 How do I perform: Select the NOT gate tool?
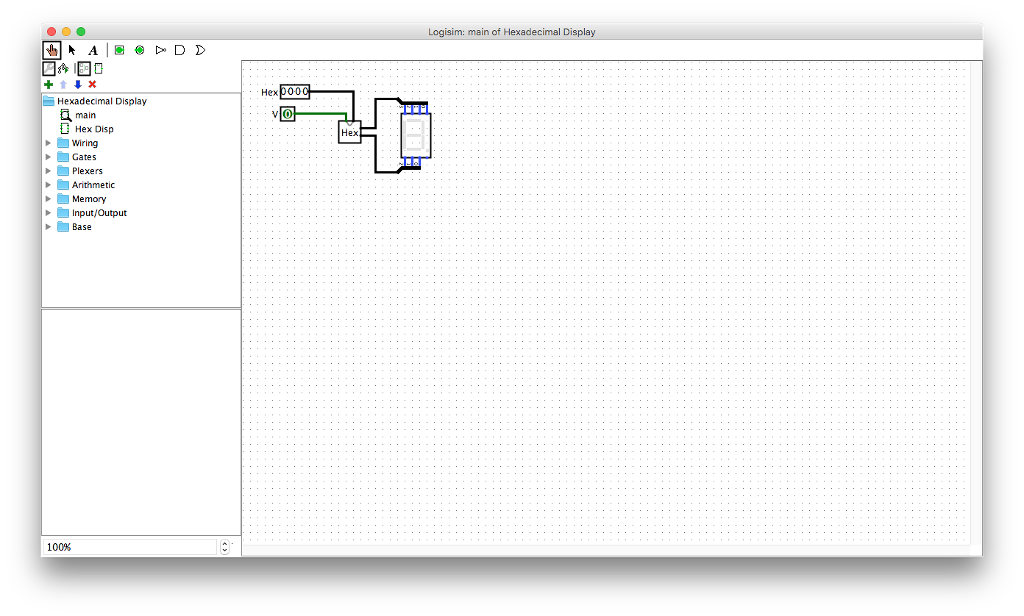[160, 49]
